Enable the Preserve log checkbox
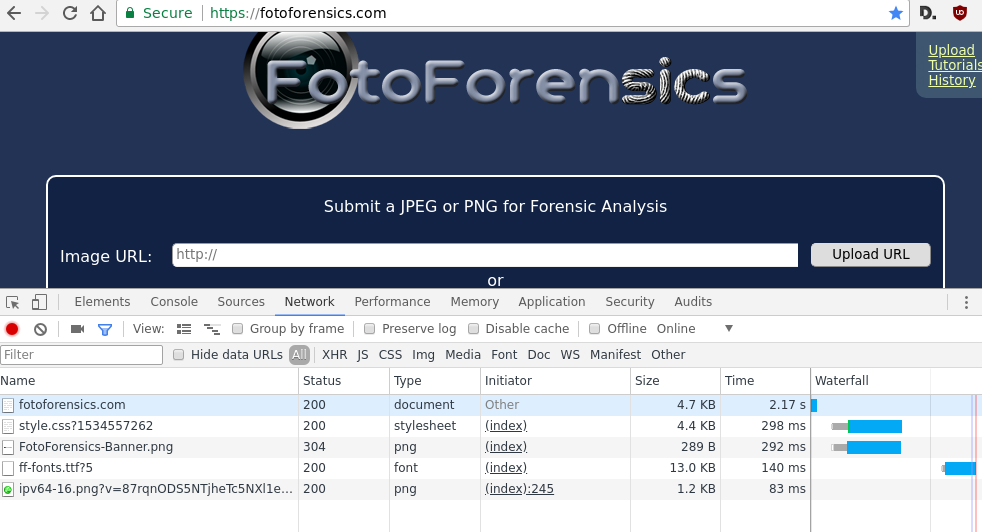This screenshot has height=532, width=982. click(x=370, y=329)
